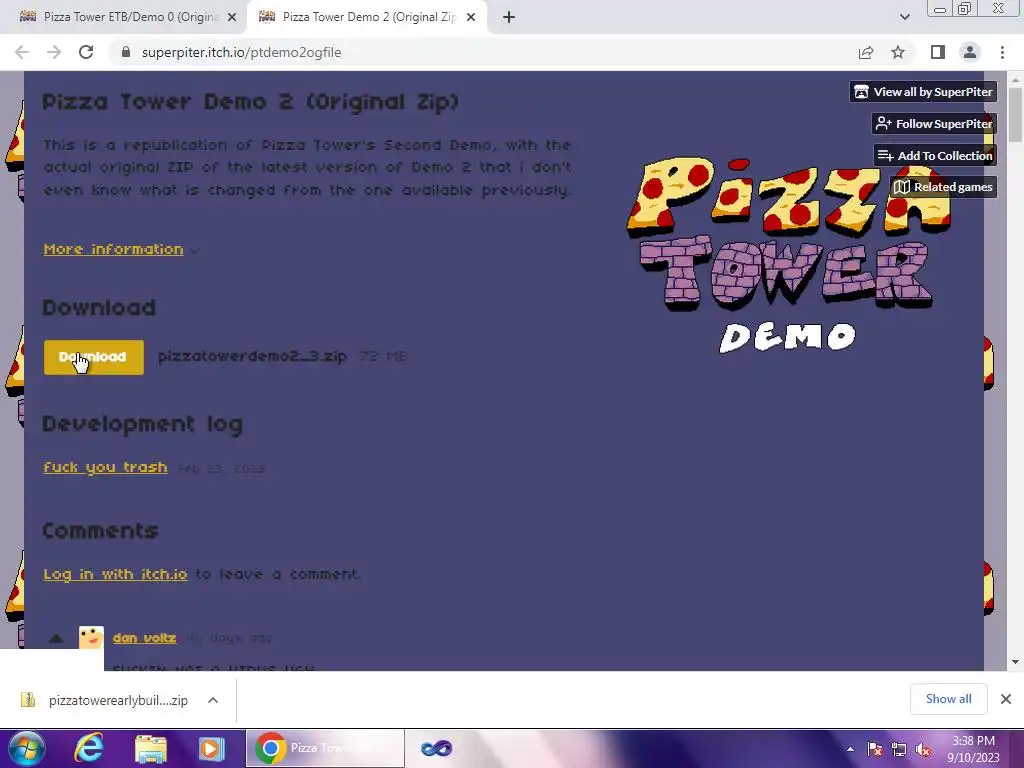Click the Comments heading
The image size is (1024, 768).
tap(100, 531)
